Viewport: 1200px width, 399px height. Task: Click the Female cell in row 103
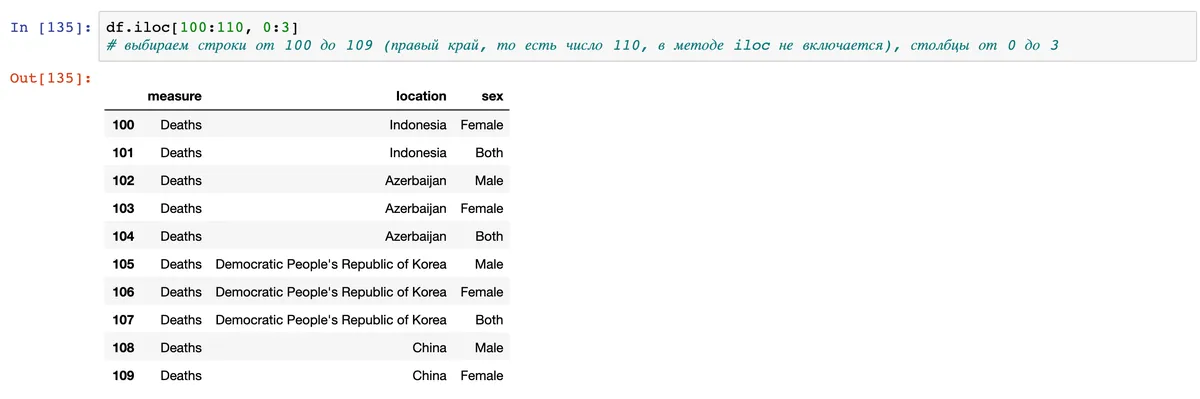482,209
